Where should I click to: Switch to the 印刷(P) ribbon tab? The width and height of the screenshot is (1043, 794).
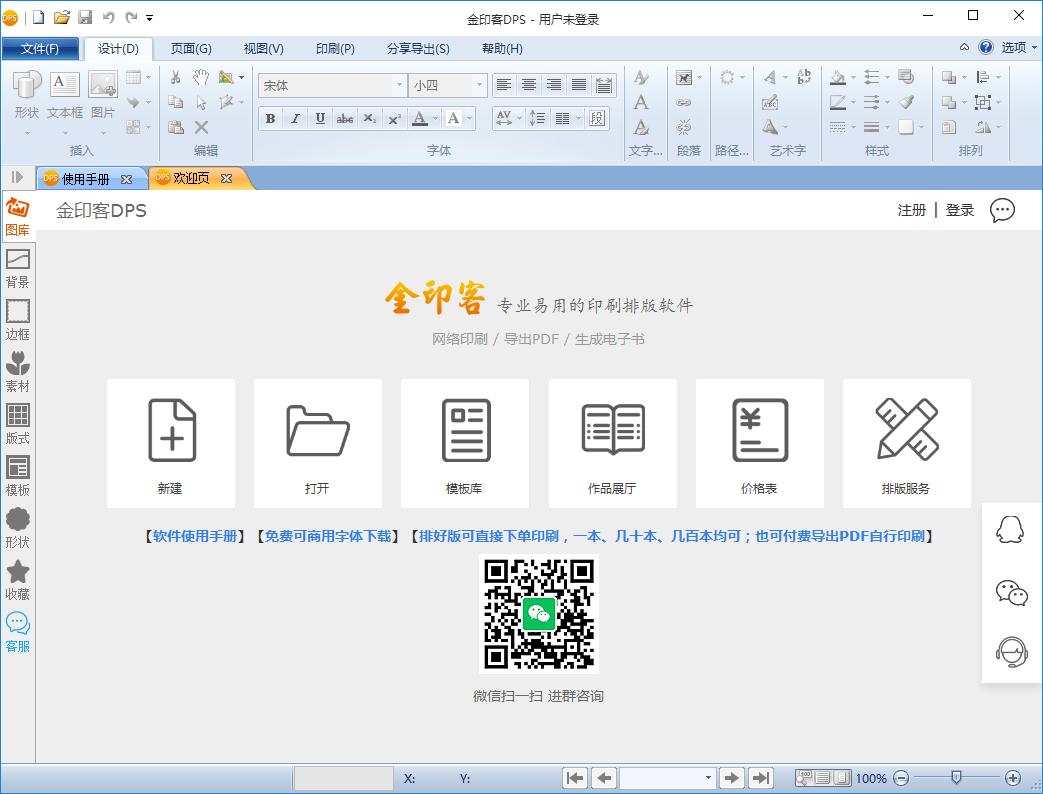tap(335, 49)
